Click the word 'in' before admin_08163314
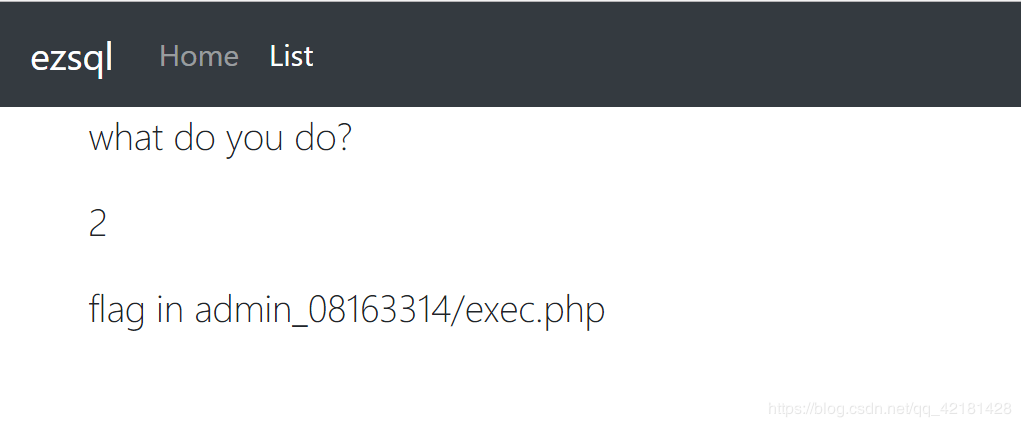Image resolution: width=1021 pixels, height=427 pixels. tap(171, 311)
